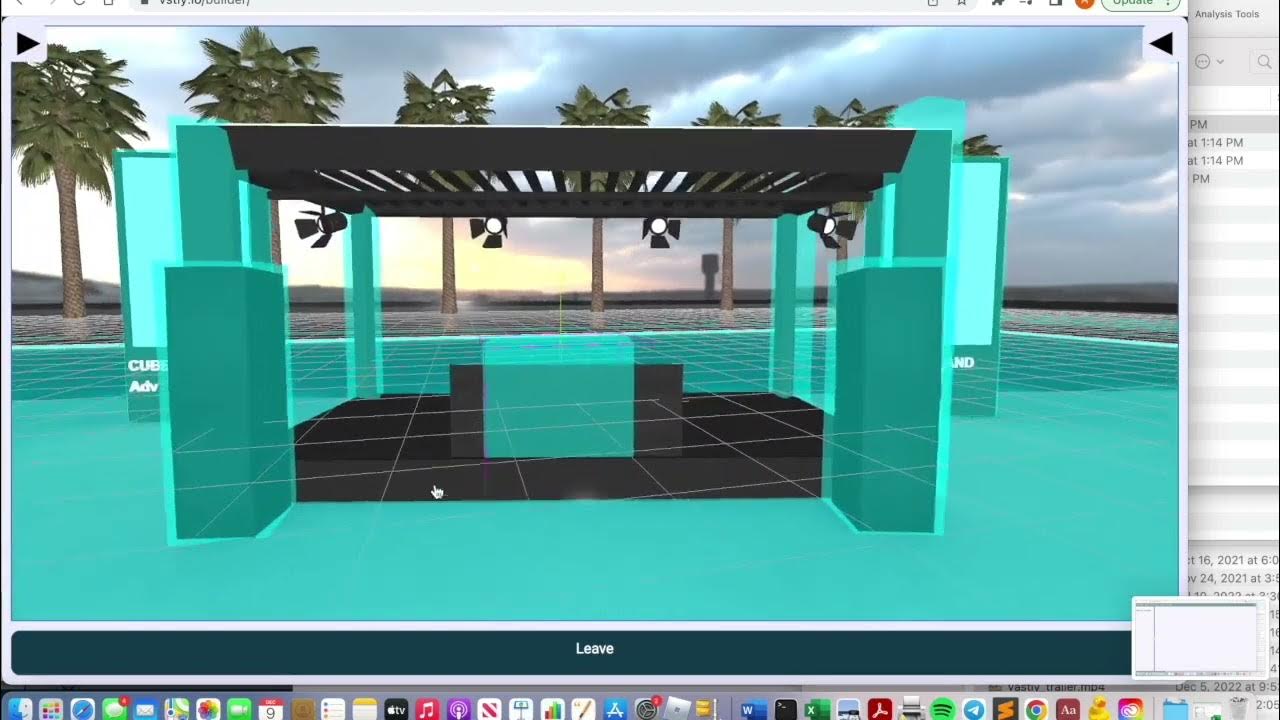Open Podcasts from the Dock
Viewport: 1280px width, 720px height.
(x=459, y=709)
